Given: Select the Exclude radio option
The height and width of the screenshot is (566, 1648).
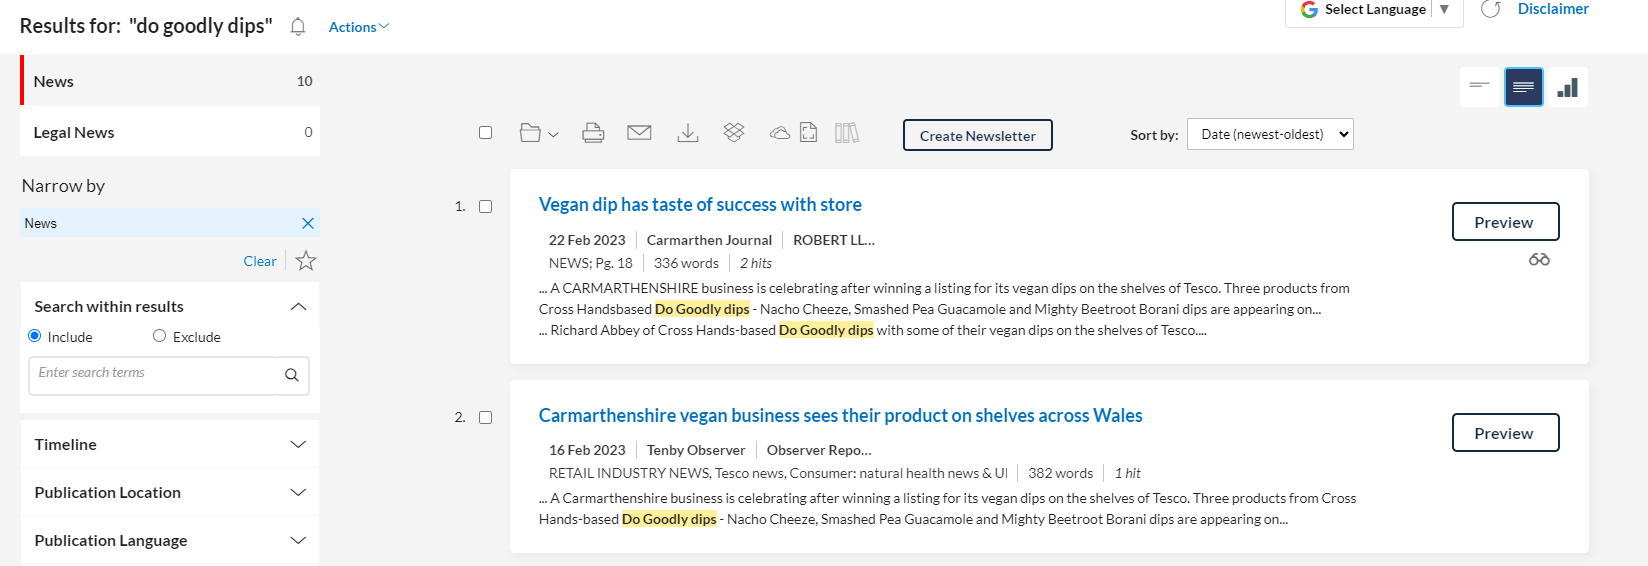Looking at the screenshot, I should [x=159, y=336].
